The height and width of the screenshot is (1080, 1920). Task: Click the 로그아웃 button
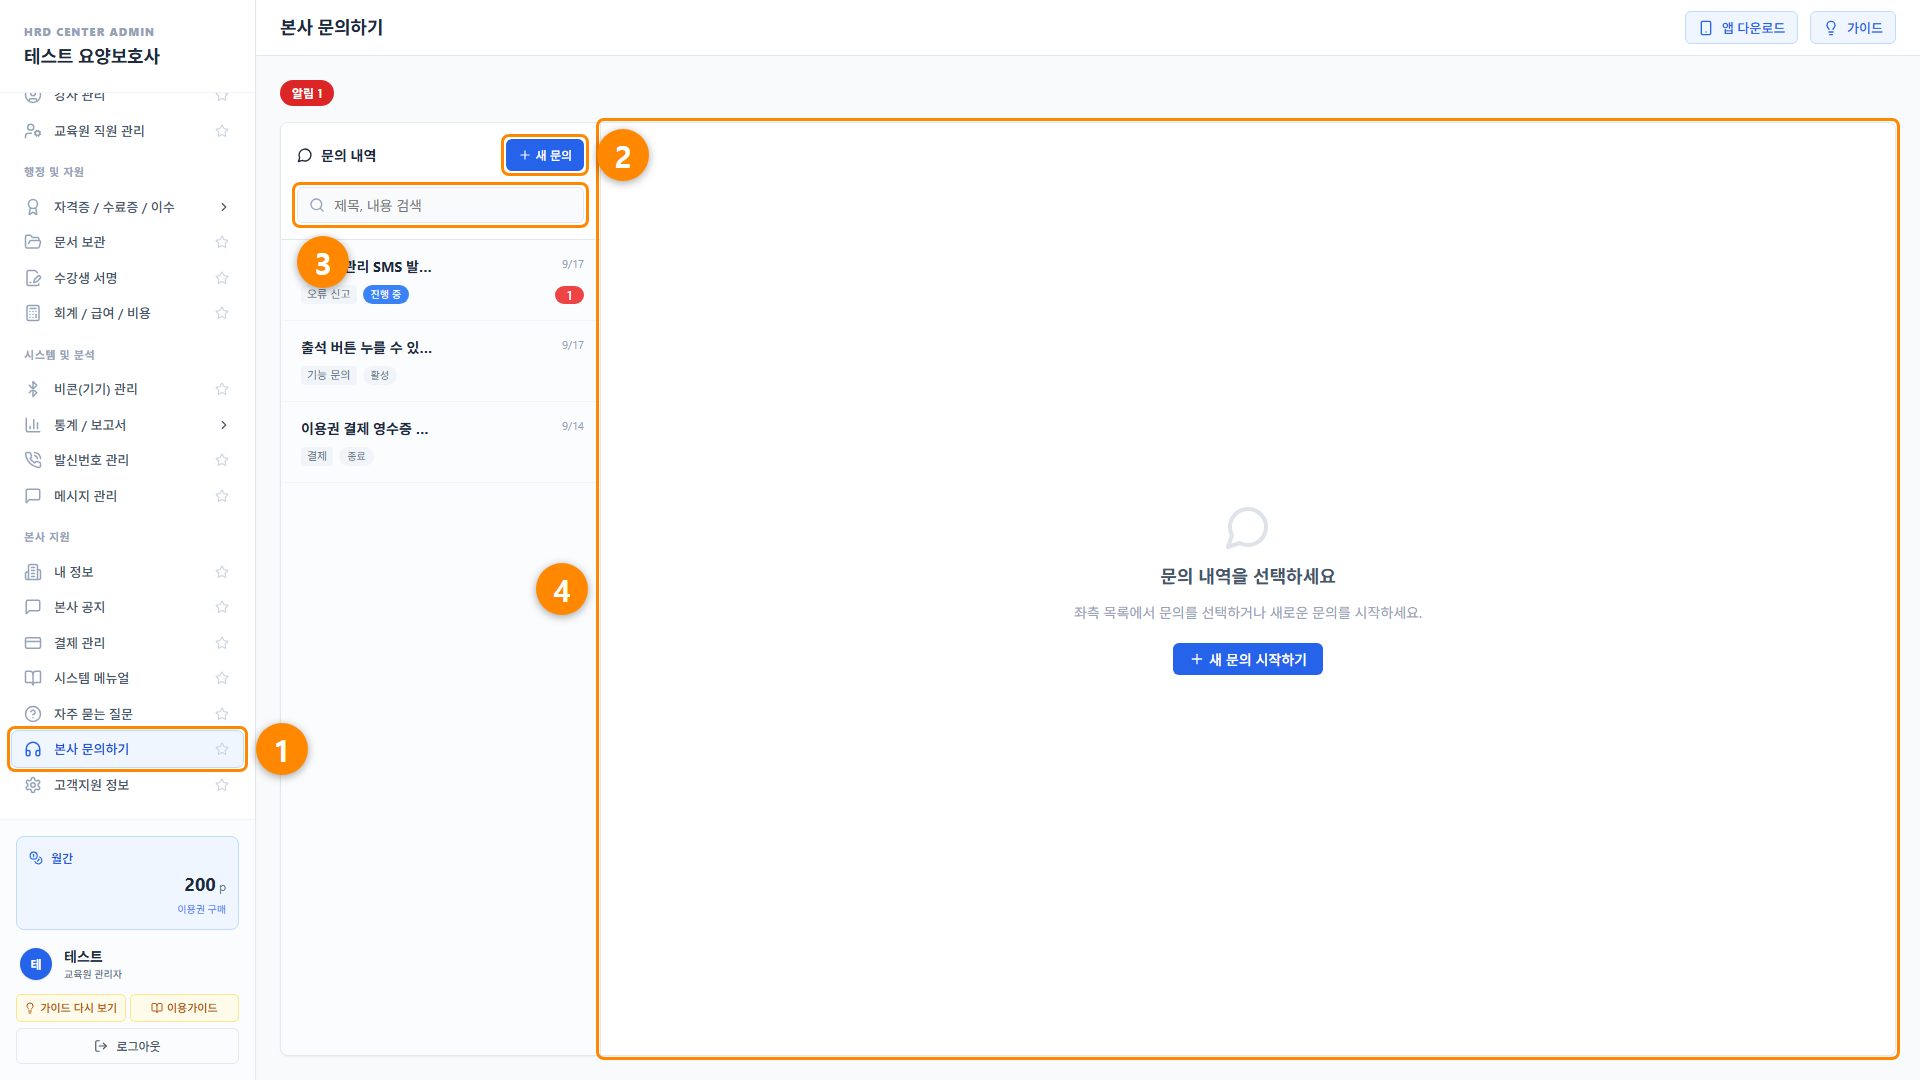127,1046
